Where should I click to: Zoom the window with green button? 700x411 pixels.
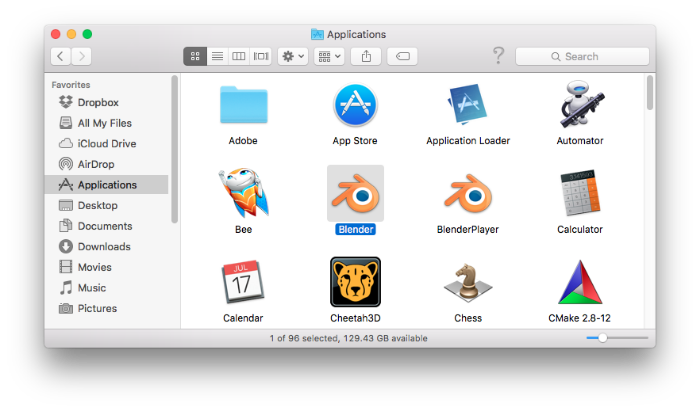click(88, 34)
